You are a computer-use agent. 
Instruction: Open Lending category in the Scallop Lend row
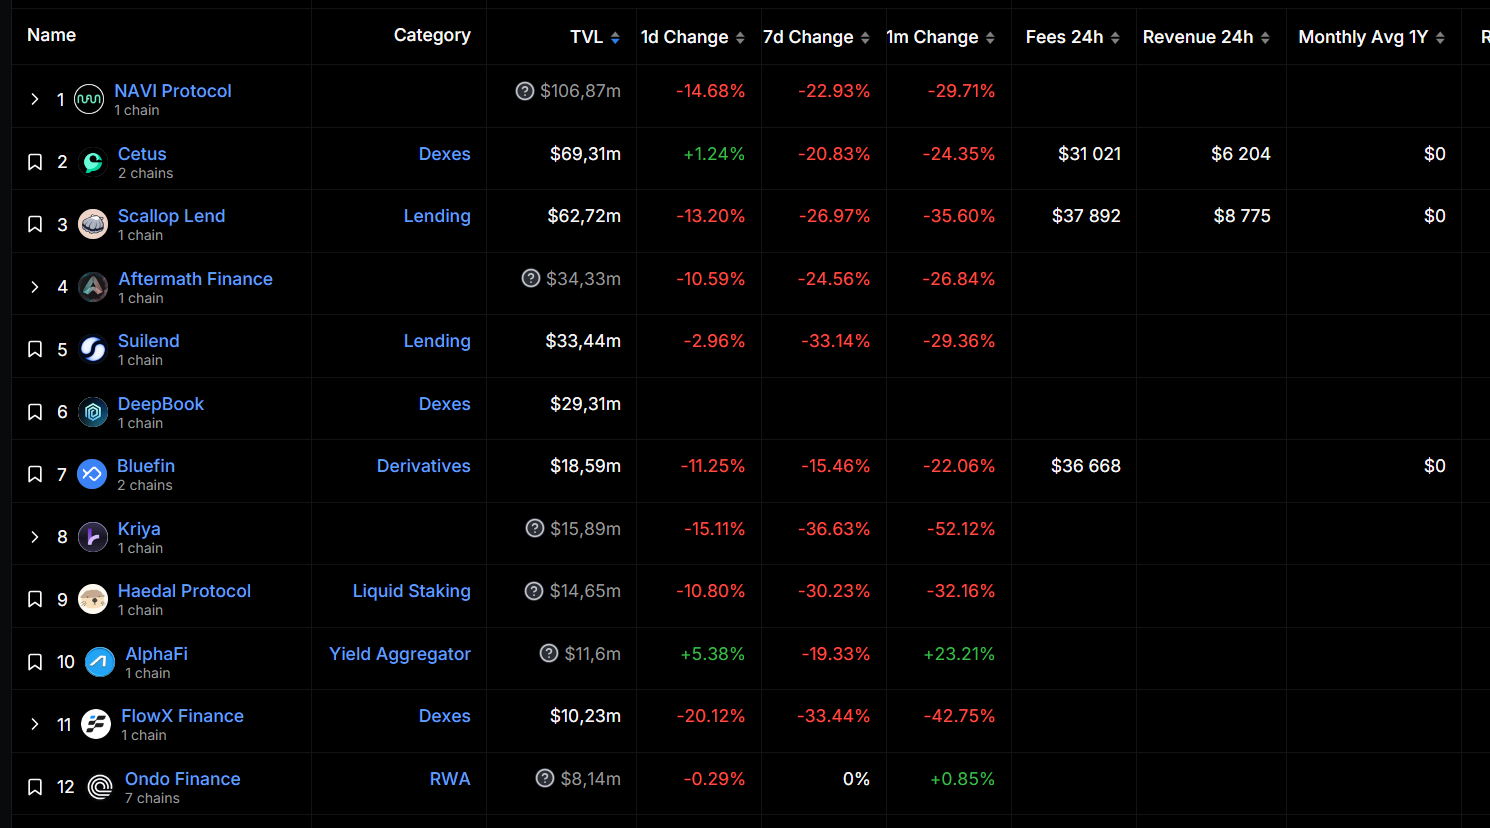[x=437, y=216]
